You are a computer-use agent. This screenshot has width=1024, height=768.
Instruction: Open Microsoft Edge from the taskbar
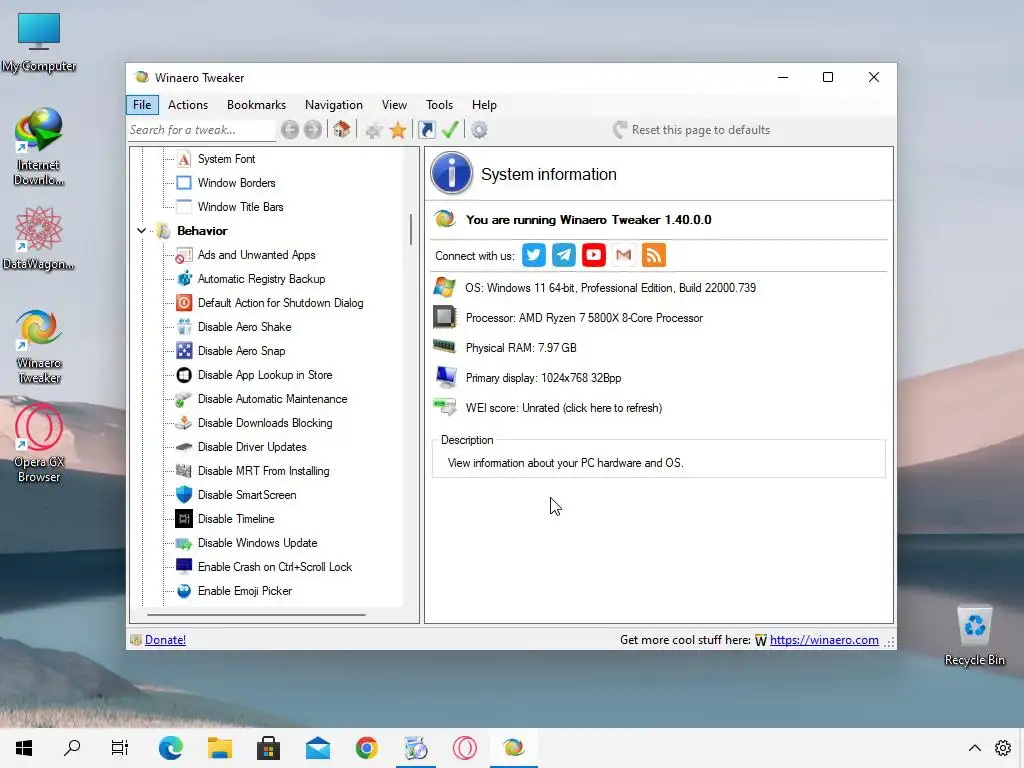click(x=170, y=748)
